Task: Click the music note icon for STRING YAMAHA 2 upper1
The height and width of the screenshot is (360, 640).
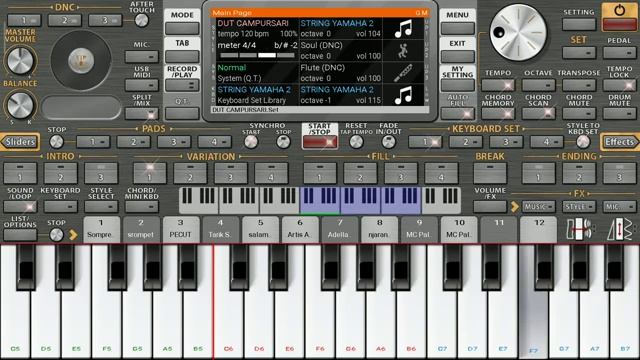Action: [x=403, y=29]
